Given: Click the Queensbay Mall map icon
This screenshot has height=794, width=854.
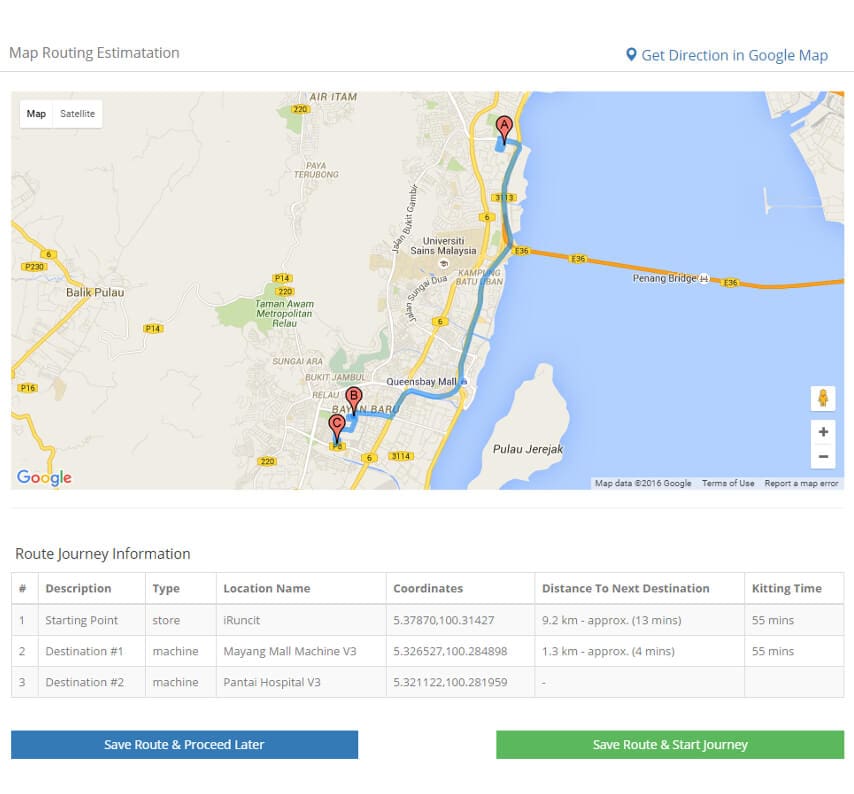Looking at the screenshot, I should click(464, 382).
